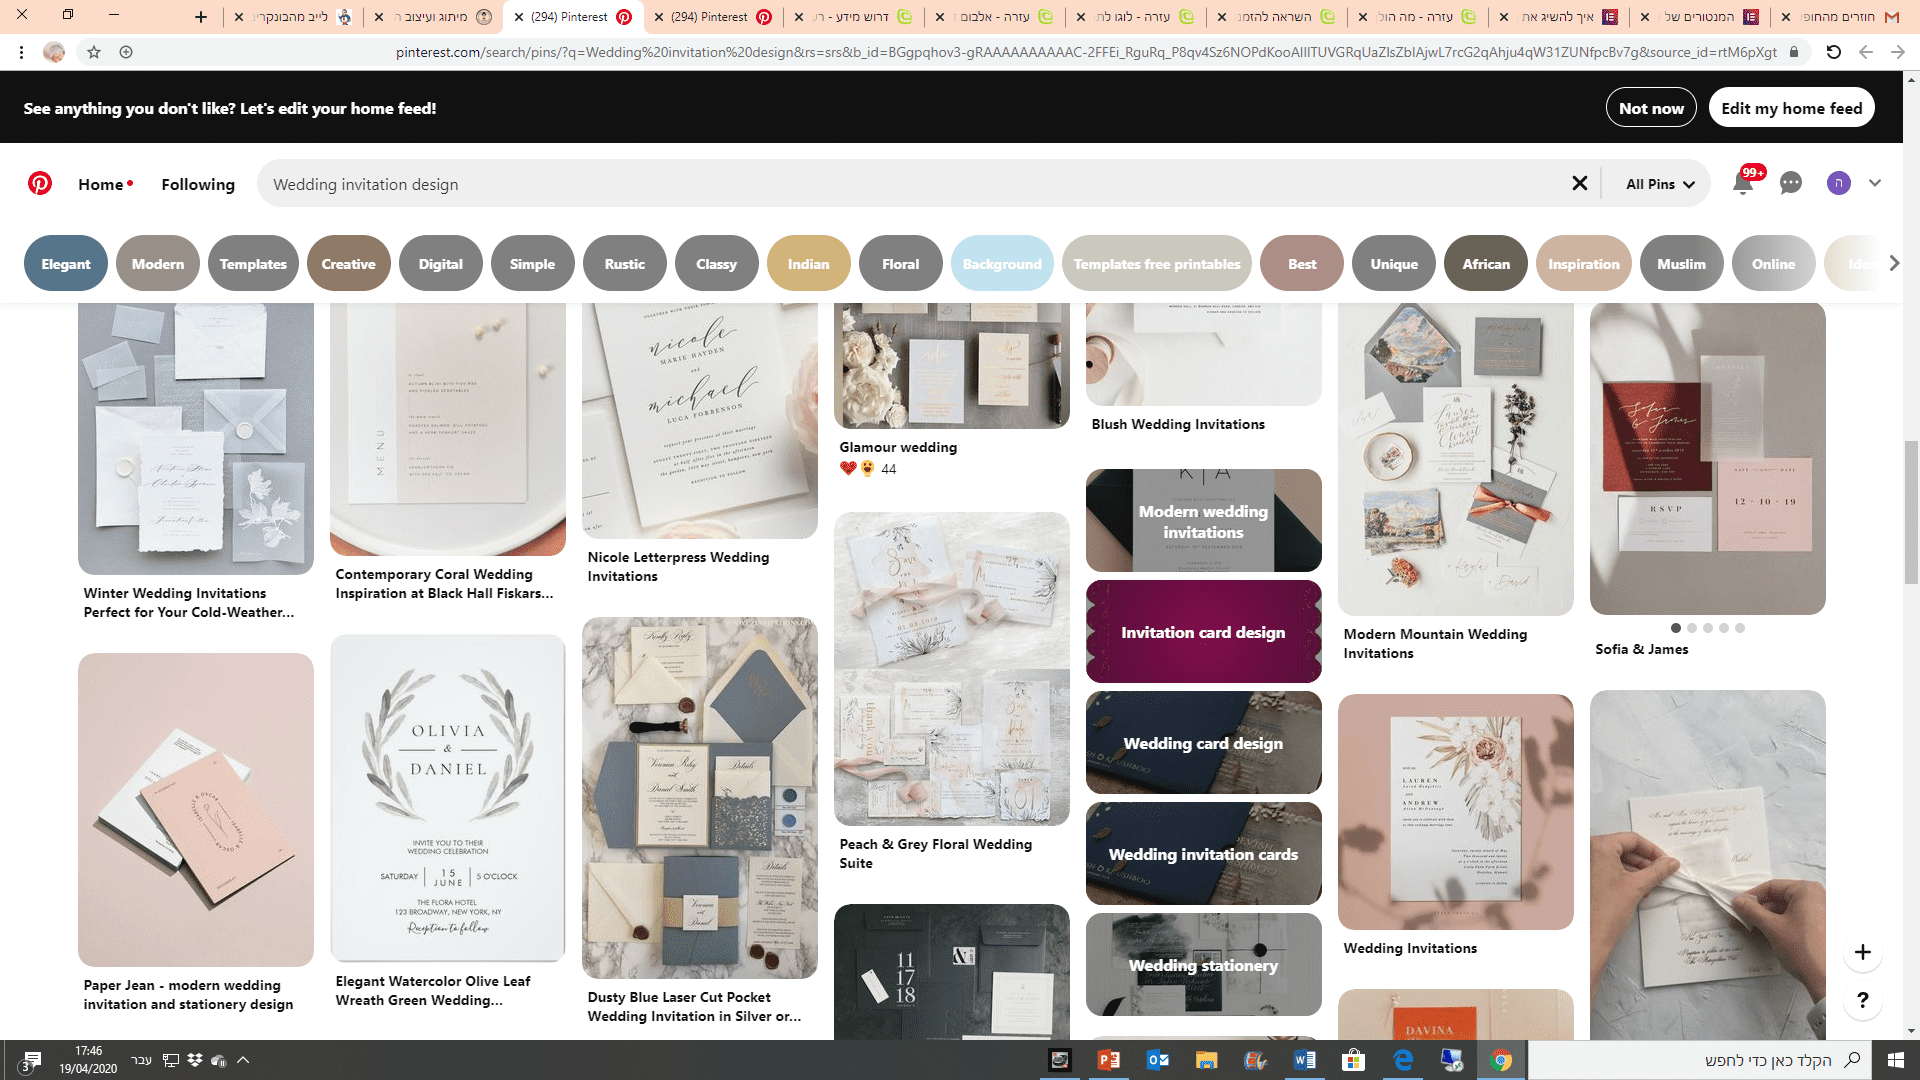
Task: Open the notifications bell icon
Action: click(1743, 183)
